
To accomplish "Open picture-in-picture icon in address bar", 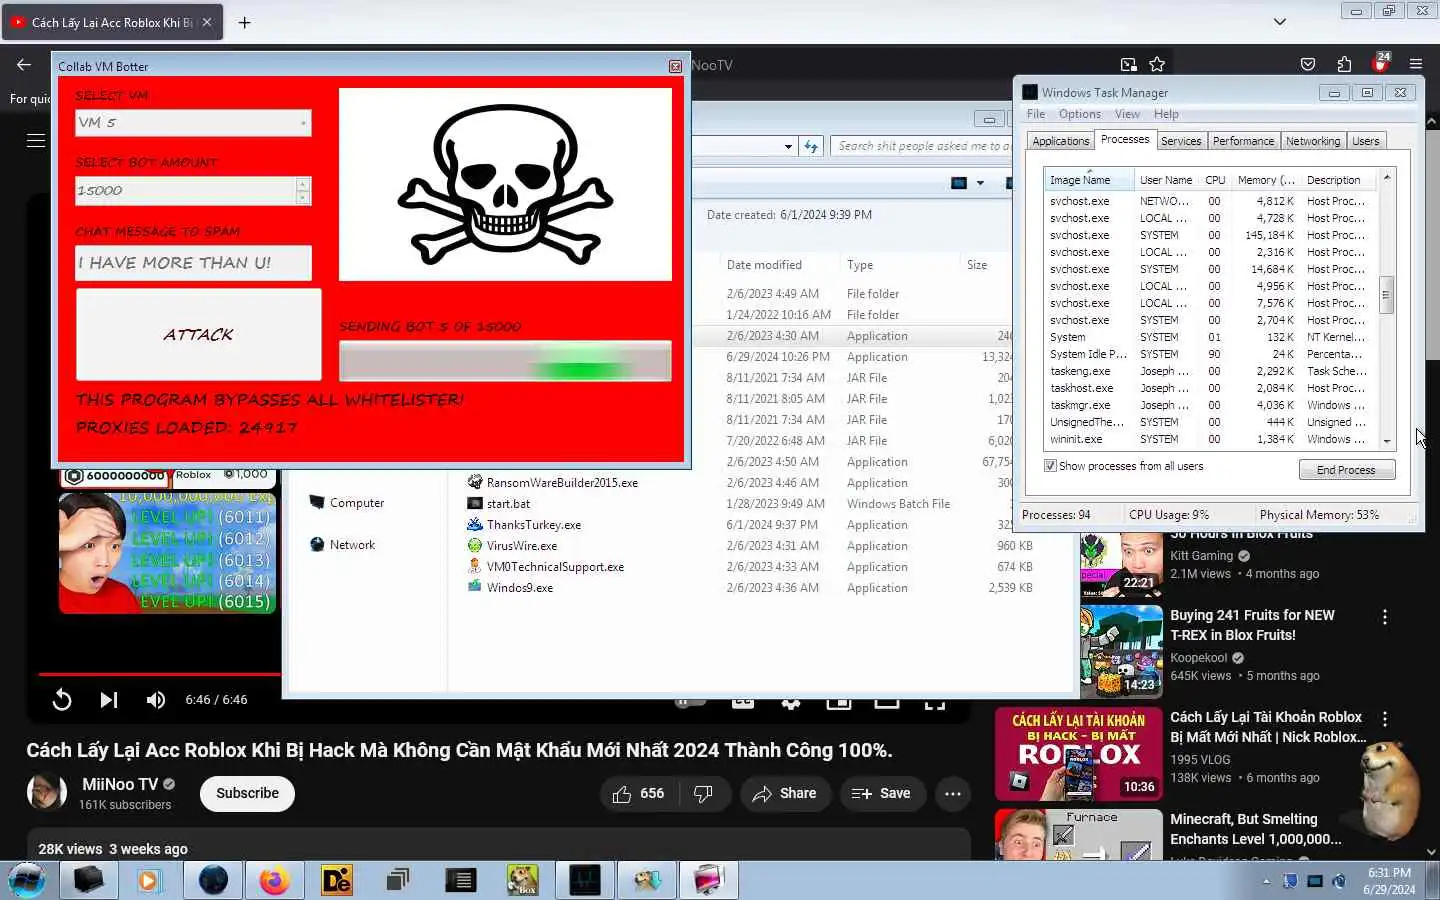I will [1128, 64].
